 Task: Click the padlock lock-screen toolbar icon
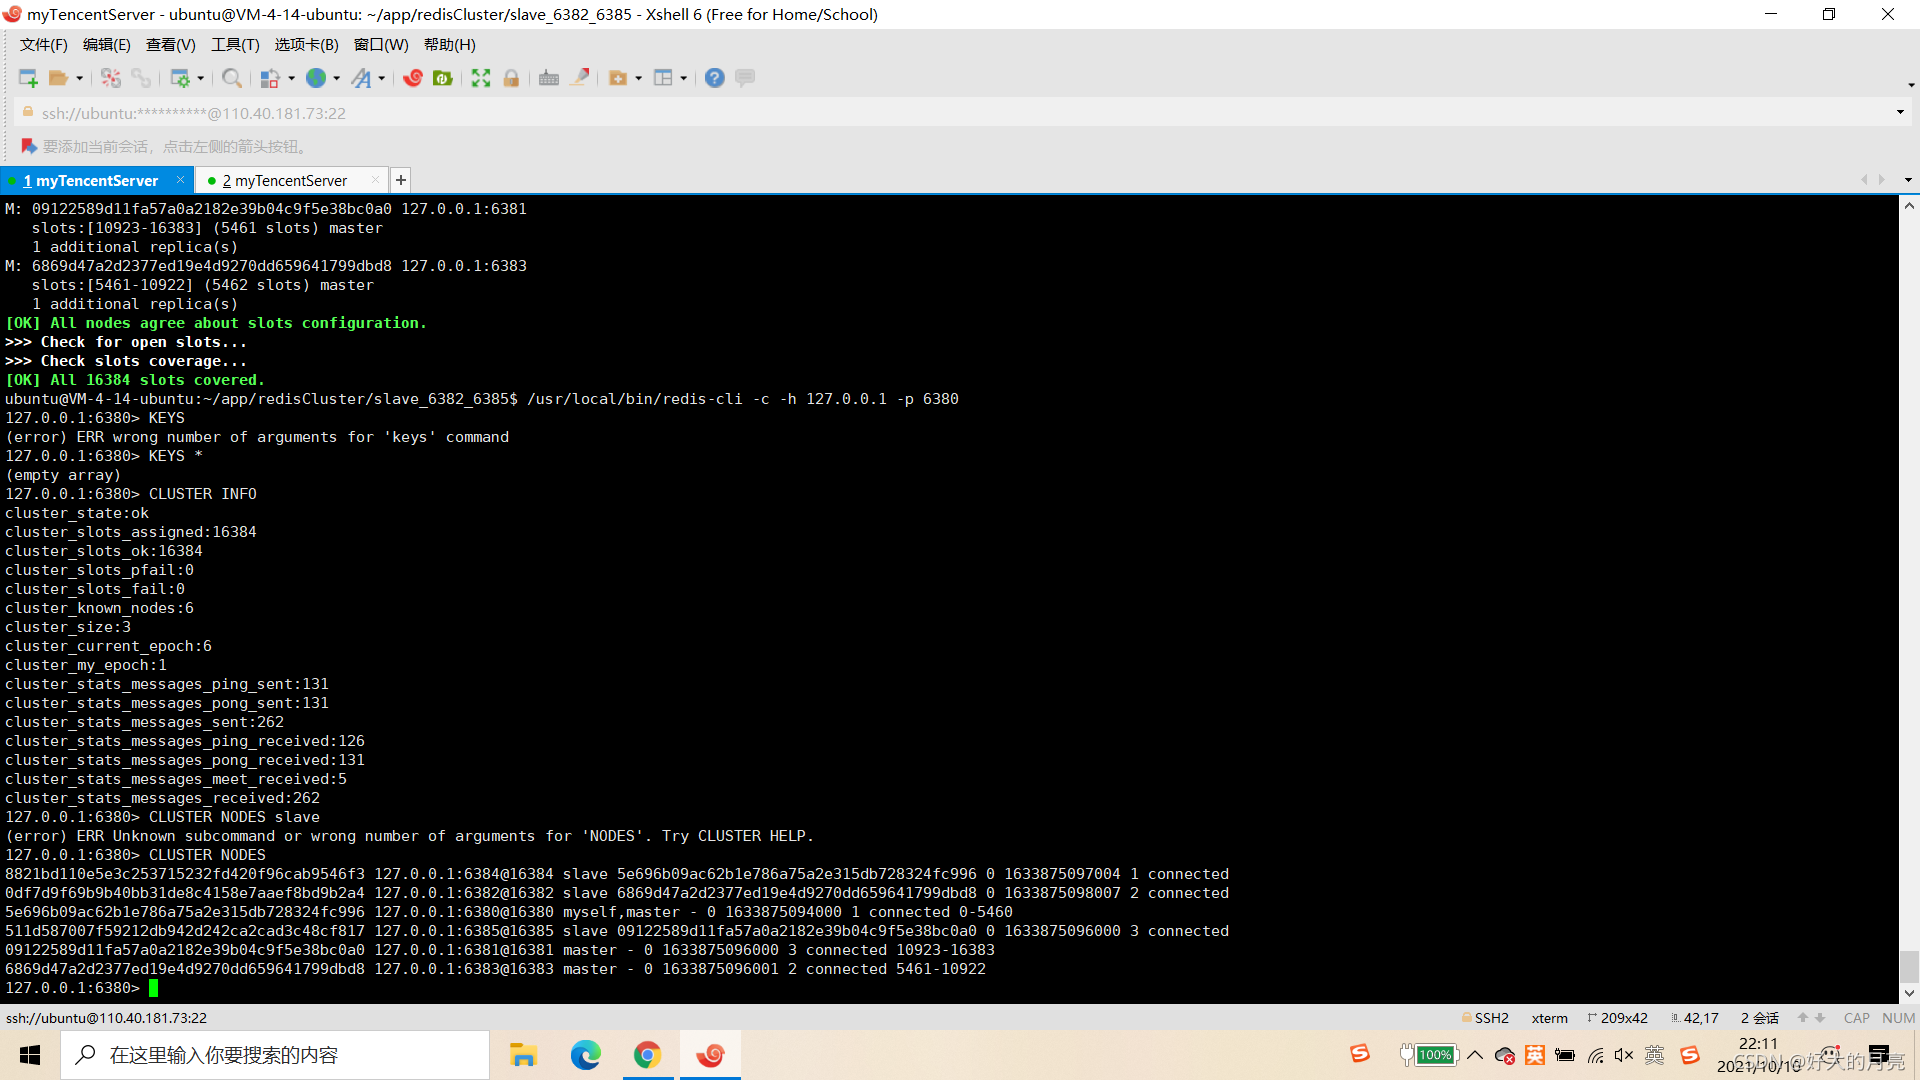click(511, 78)
